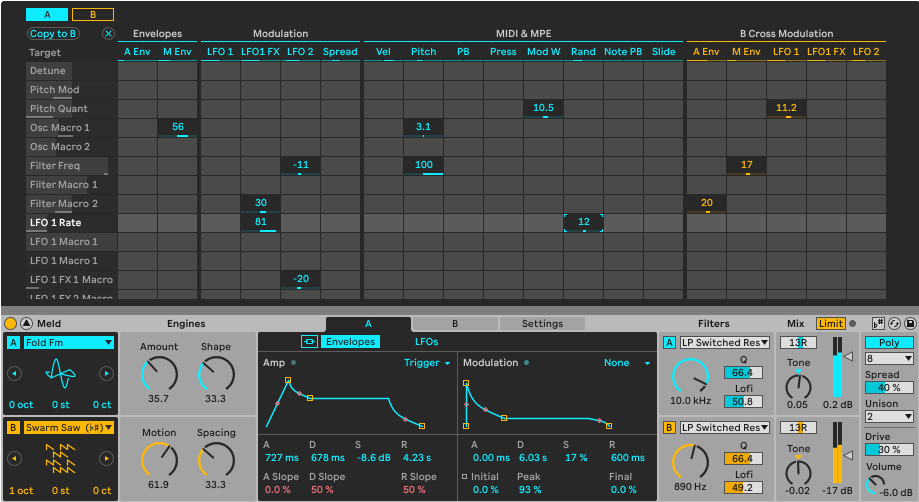The width and height of the screenshot is (919, 502).
Task: Open the Fold Fm oscillator dropdown
Action: tap(69, 343)
